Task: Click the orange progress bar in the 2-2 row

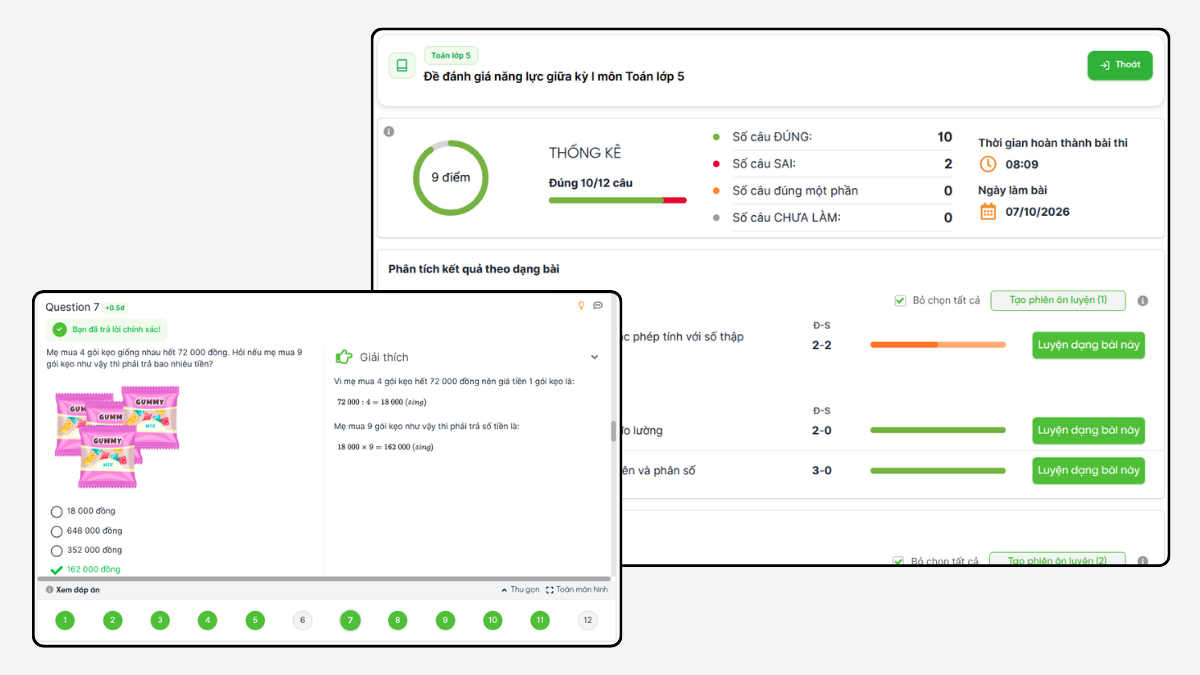Action: point(938,345)
